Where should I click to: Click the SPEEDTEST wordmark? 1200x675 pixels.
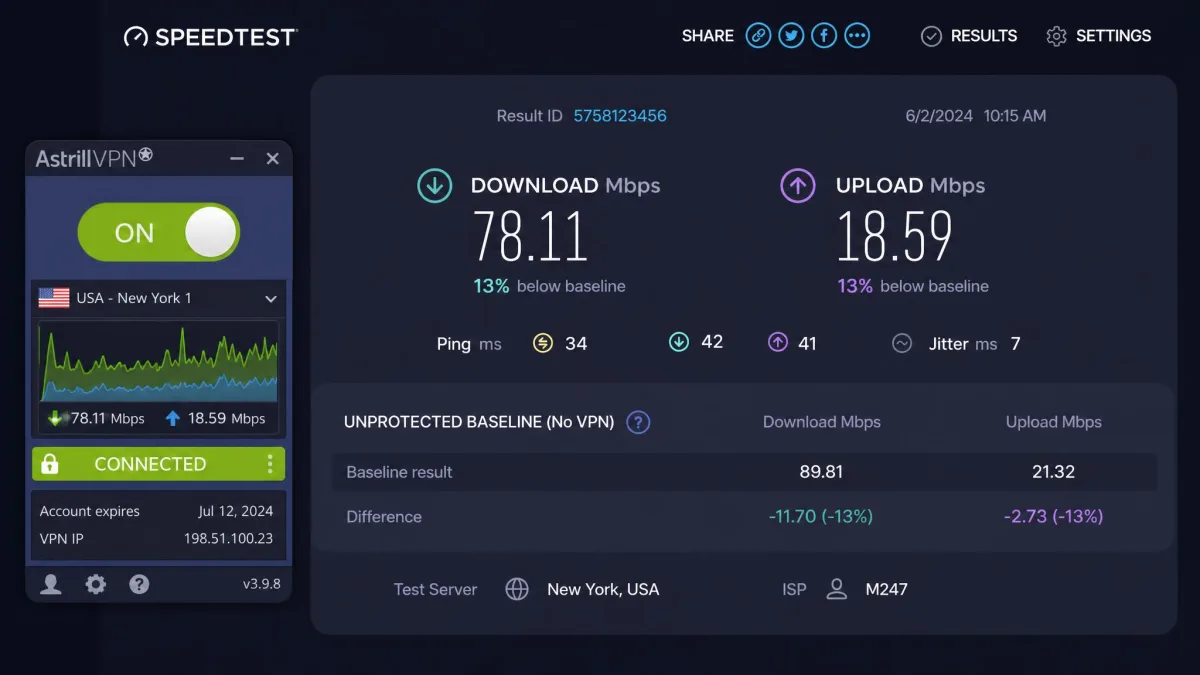click(x=226, y=37)
